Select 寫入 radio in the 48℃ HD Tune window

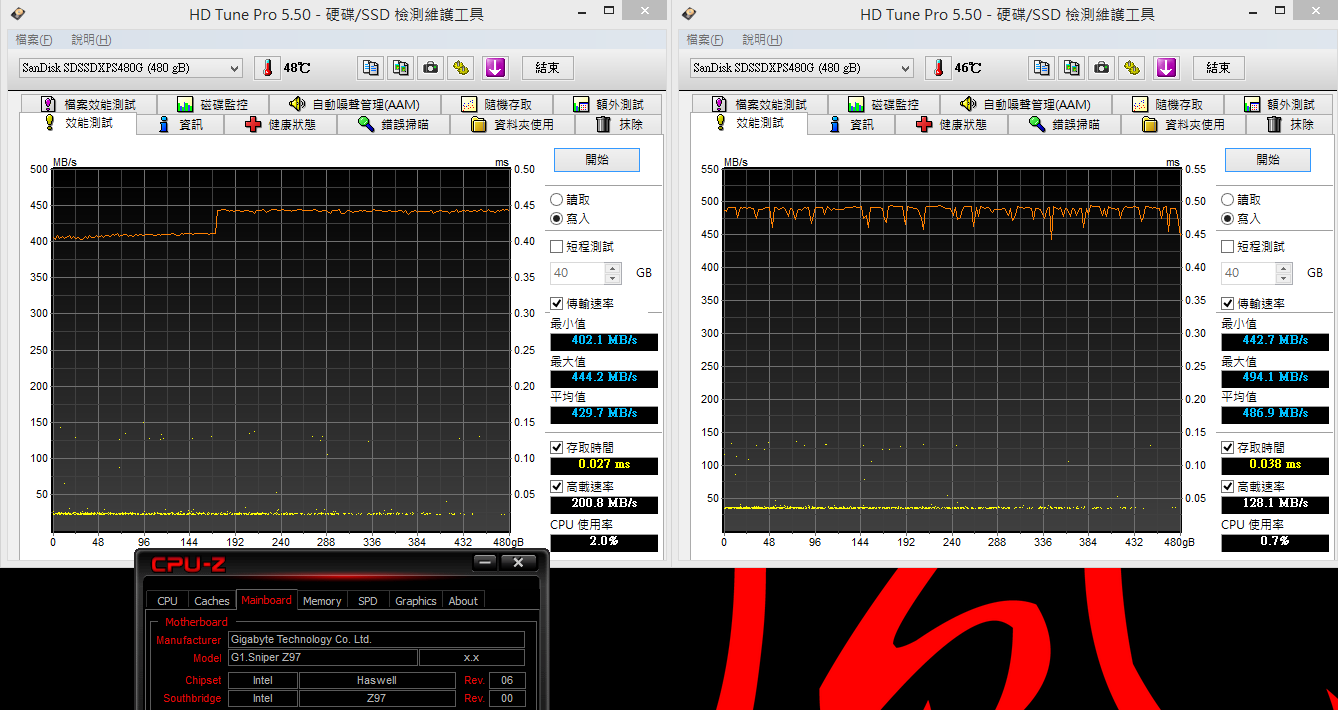[x=556, y=218]
